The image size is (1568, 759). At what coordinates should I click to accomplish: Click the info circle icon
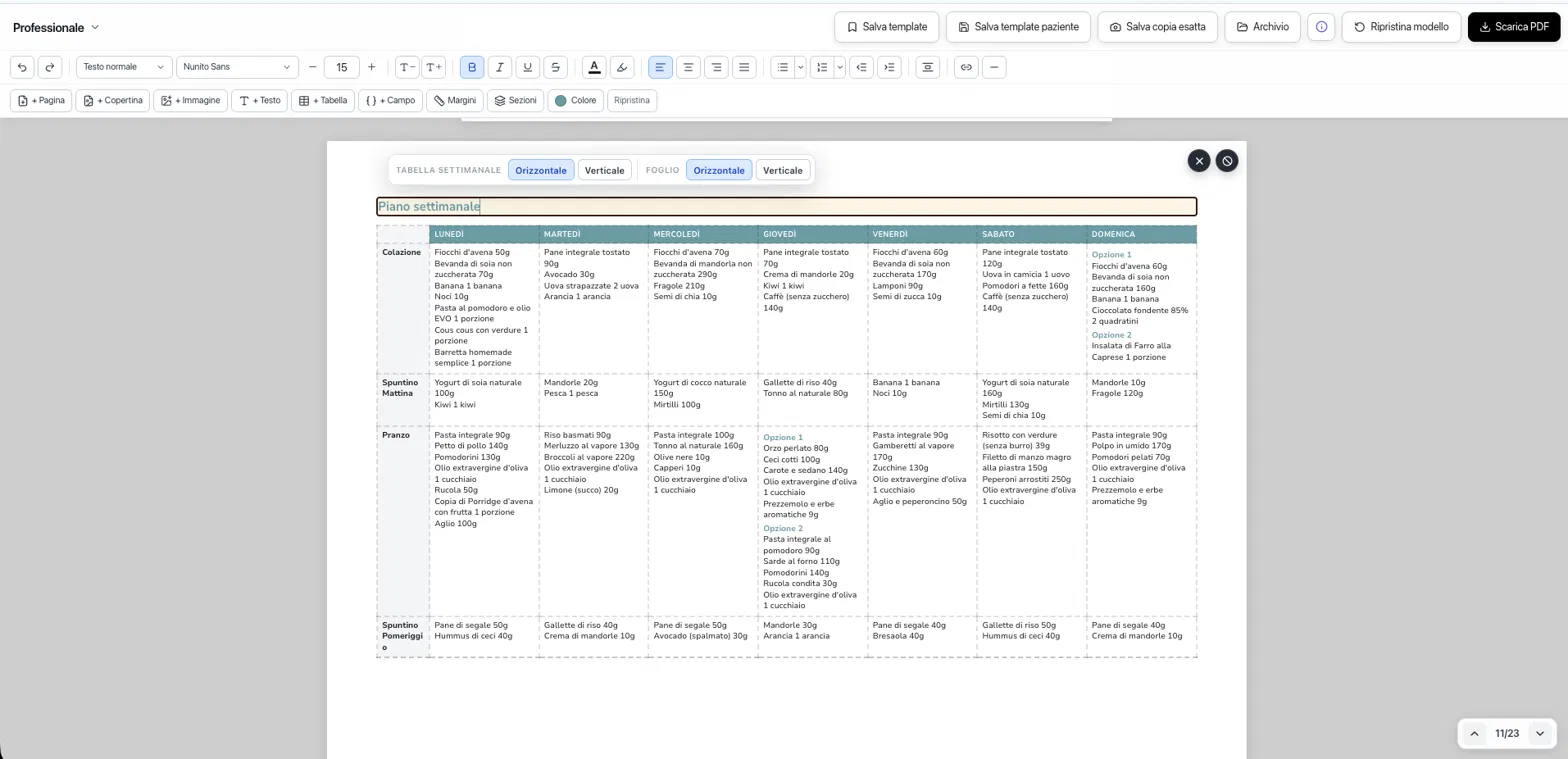(x=1321, y=27)
